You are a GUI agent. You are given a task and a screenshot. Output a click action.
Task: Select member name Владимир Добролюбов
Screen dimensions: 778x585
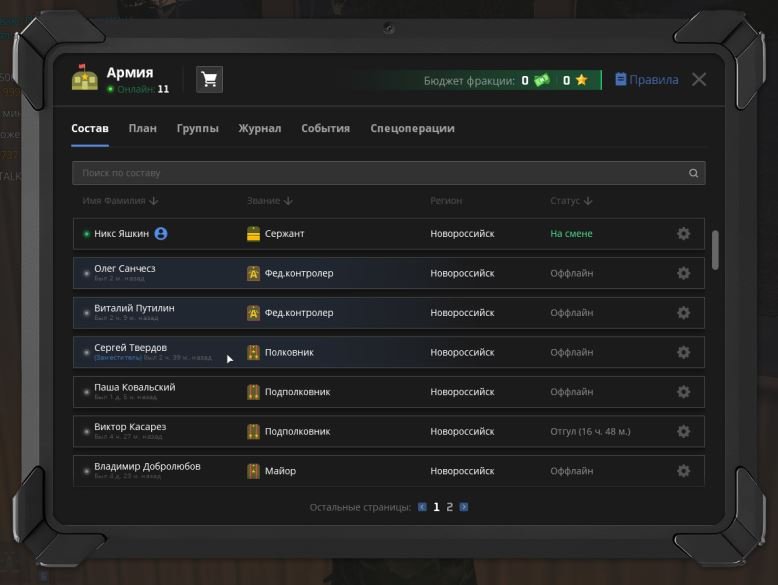(x=147, y=466)
